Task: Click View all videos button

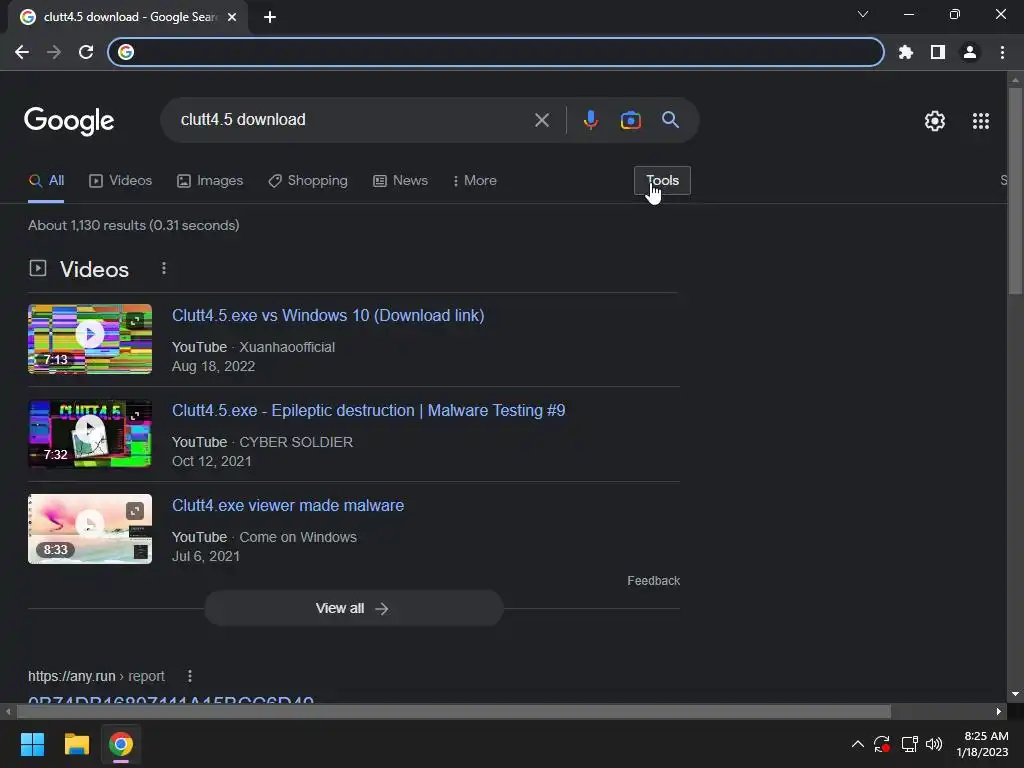Action: tap(353, 609)
